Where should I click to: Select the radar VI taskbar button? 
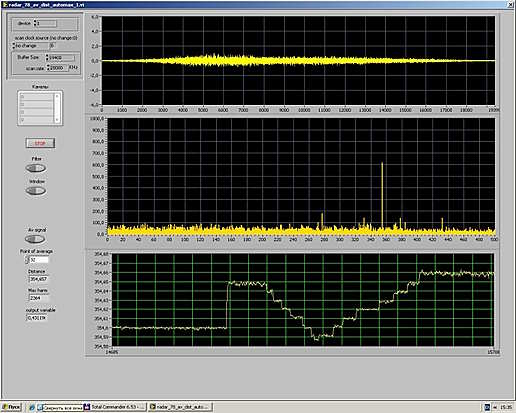point(180,407)
